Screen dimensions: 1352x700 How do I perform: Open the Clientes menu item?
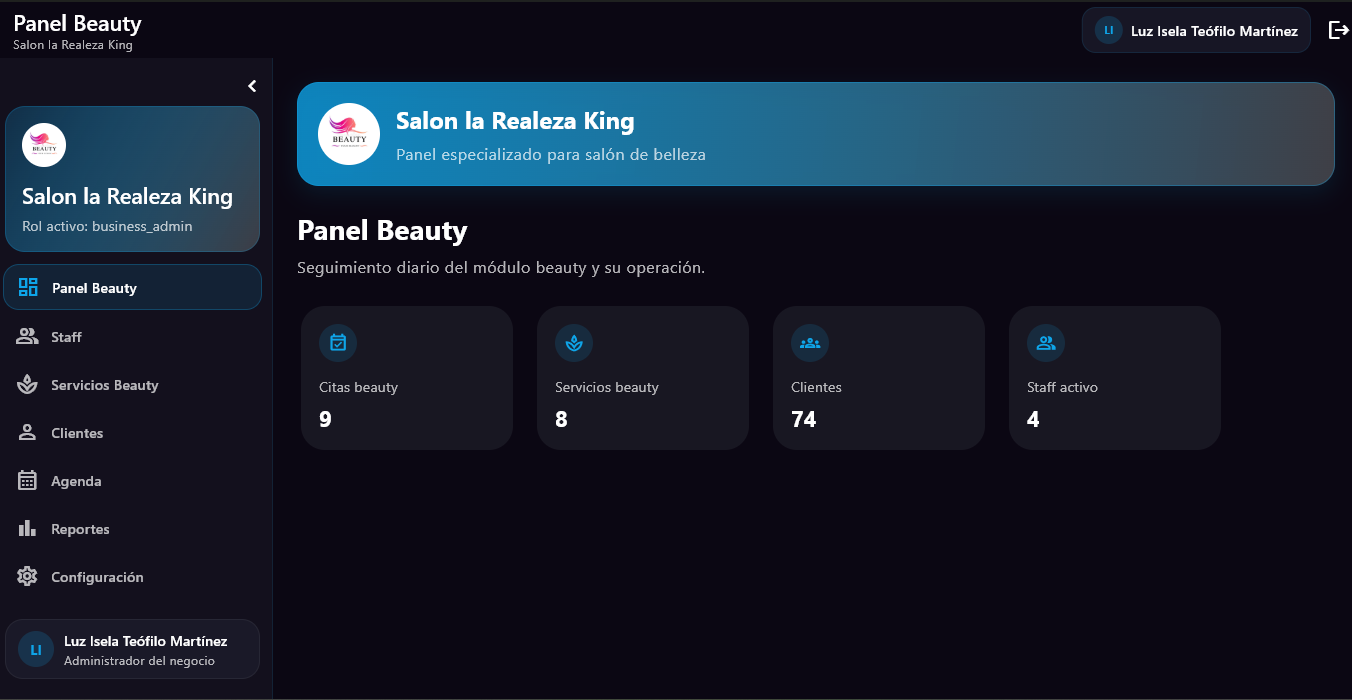tap(133, 433)
